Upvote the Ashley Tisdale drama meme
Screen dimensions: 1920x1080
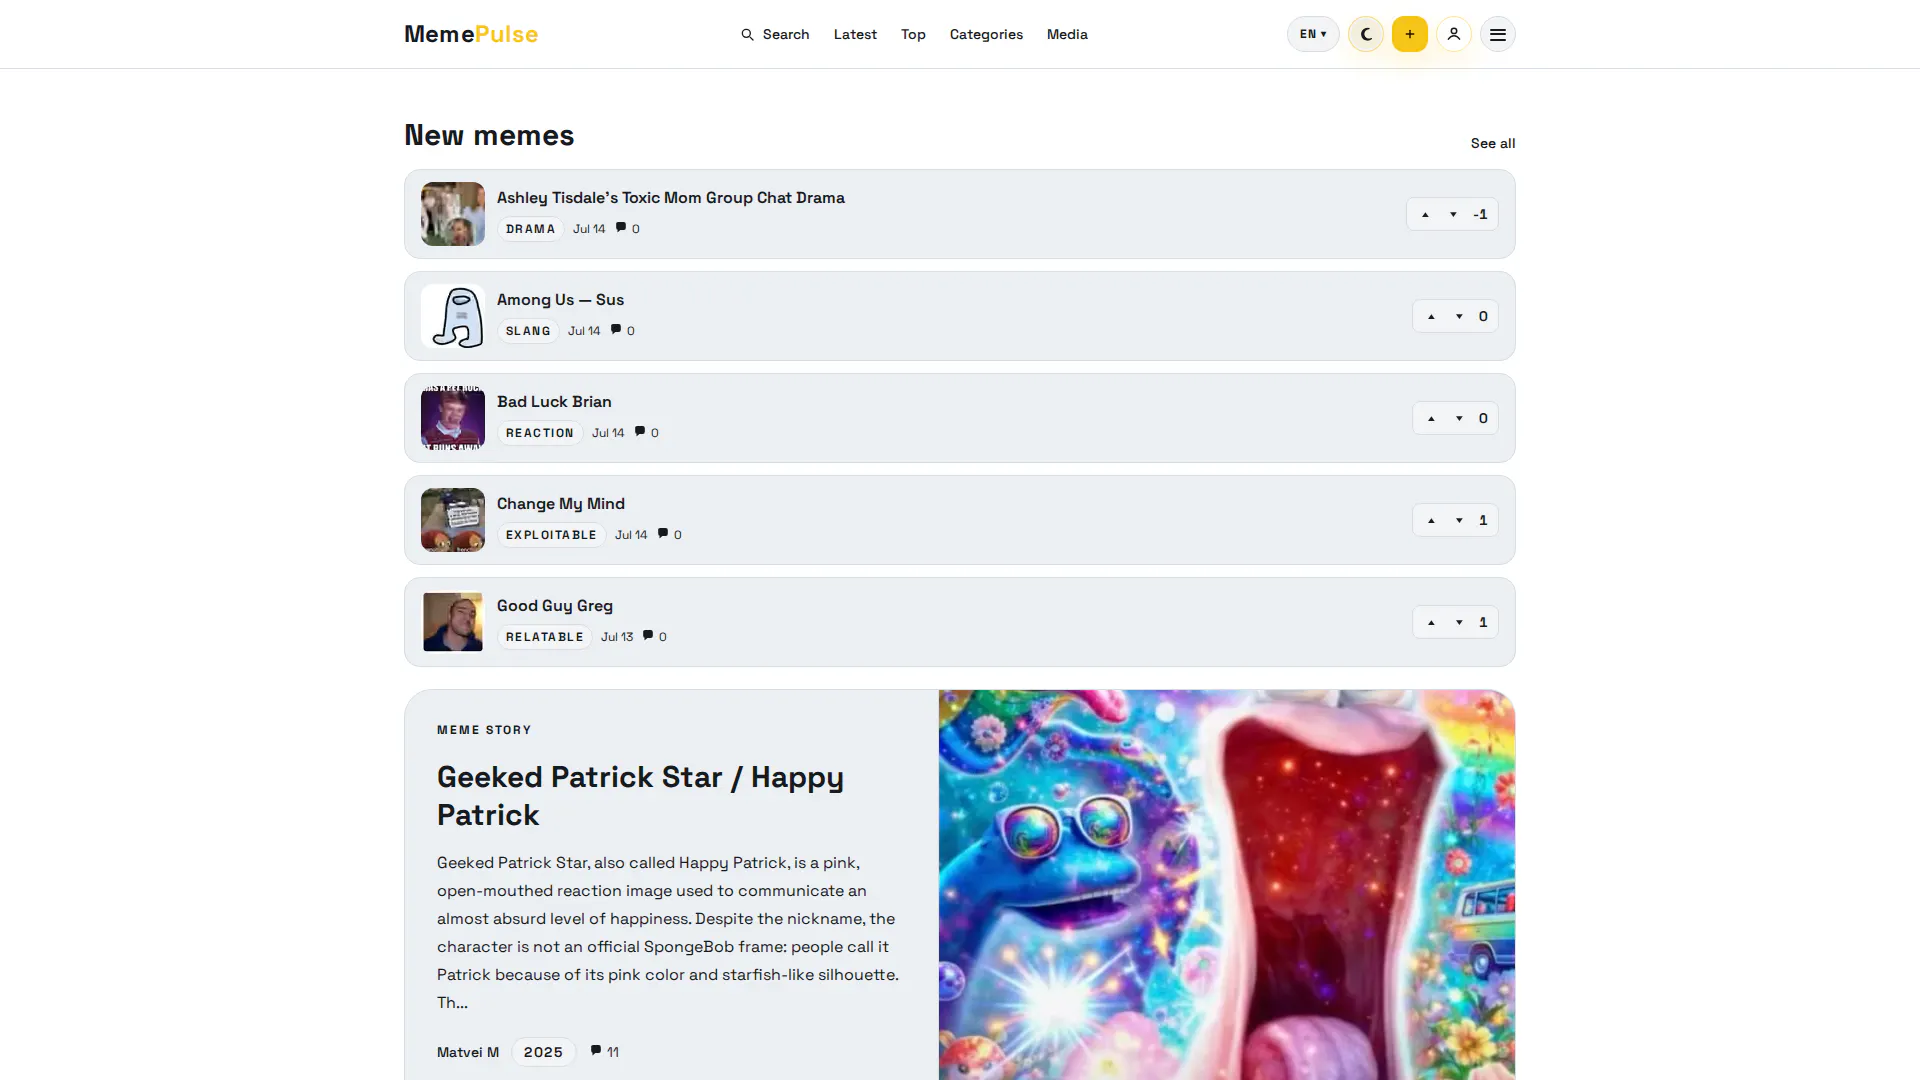click(1425, 214)
